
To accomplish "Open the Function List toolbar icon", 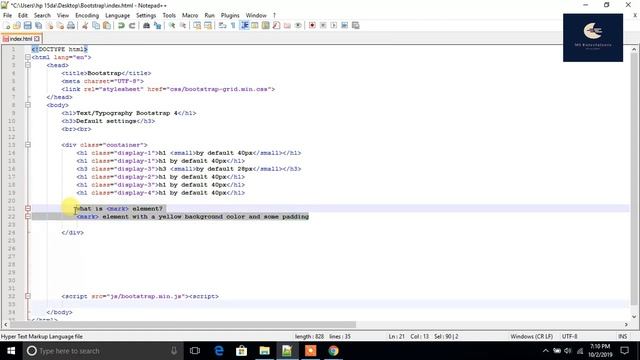I will click(277, 25).
